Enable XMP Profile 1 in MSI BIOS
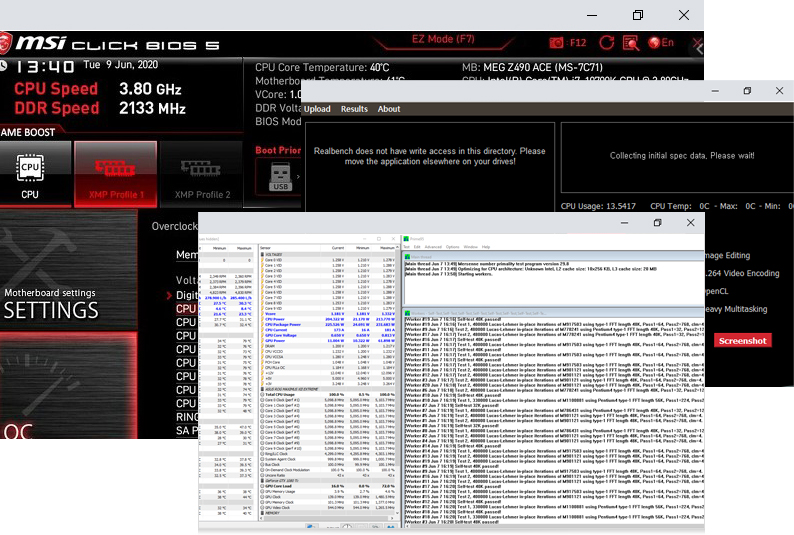 click(x=115, y=175)
